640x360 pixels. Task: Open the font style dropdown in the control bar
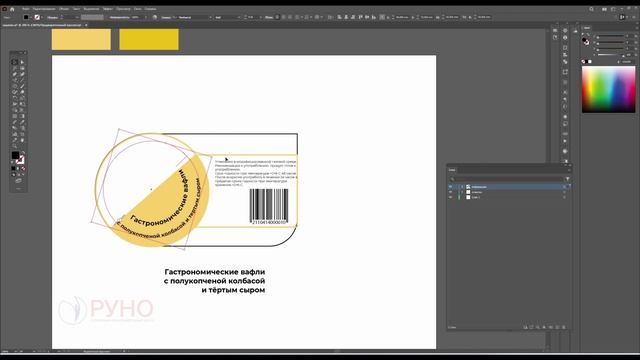239,17
